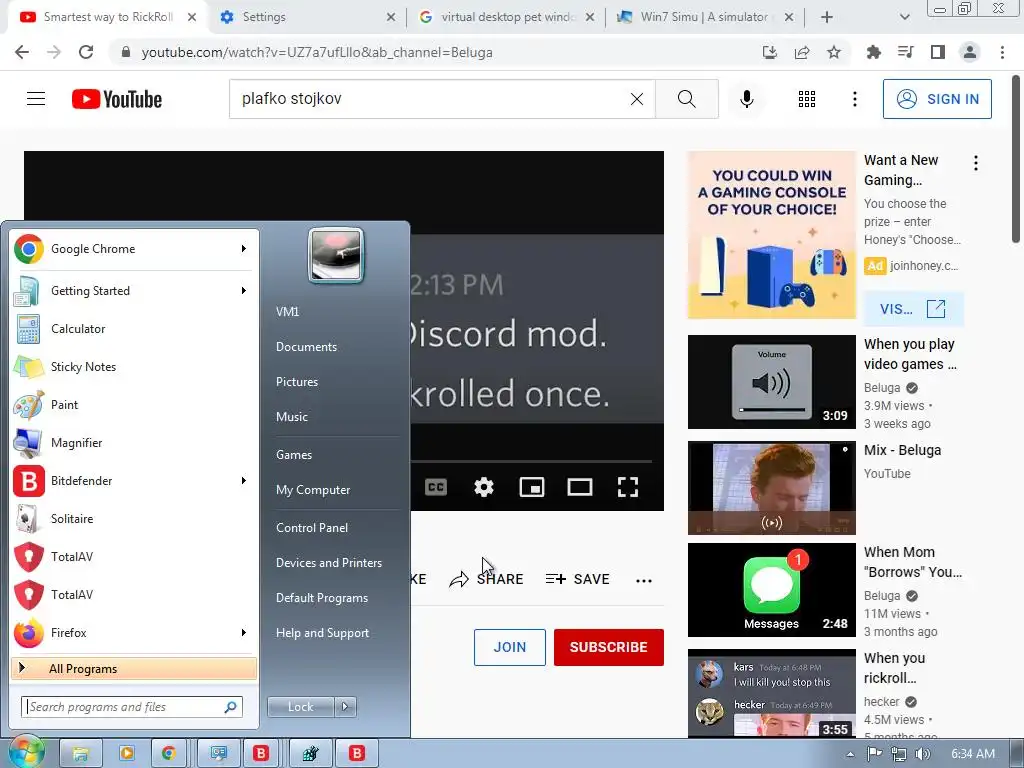The width and height of the screenshot is (1024, 768).
Task: Click the Lock button in Start menu
Action: coord(300,707)
